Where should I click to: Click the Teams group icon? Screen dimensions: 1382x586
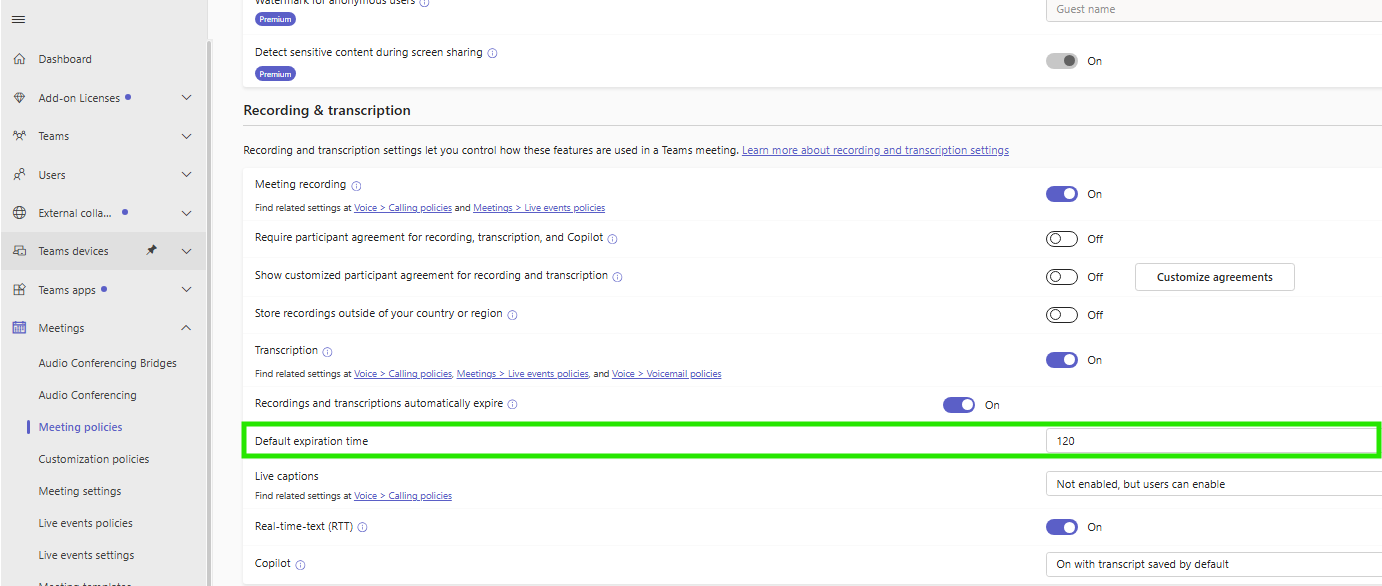19,136
